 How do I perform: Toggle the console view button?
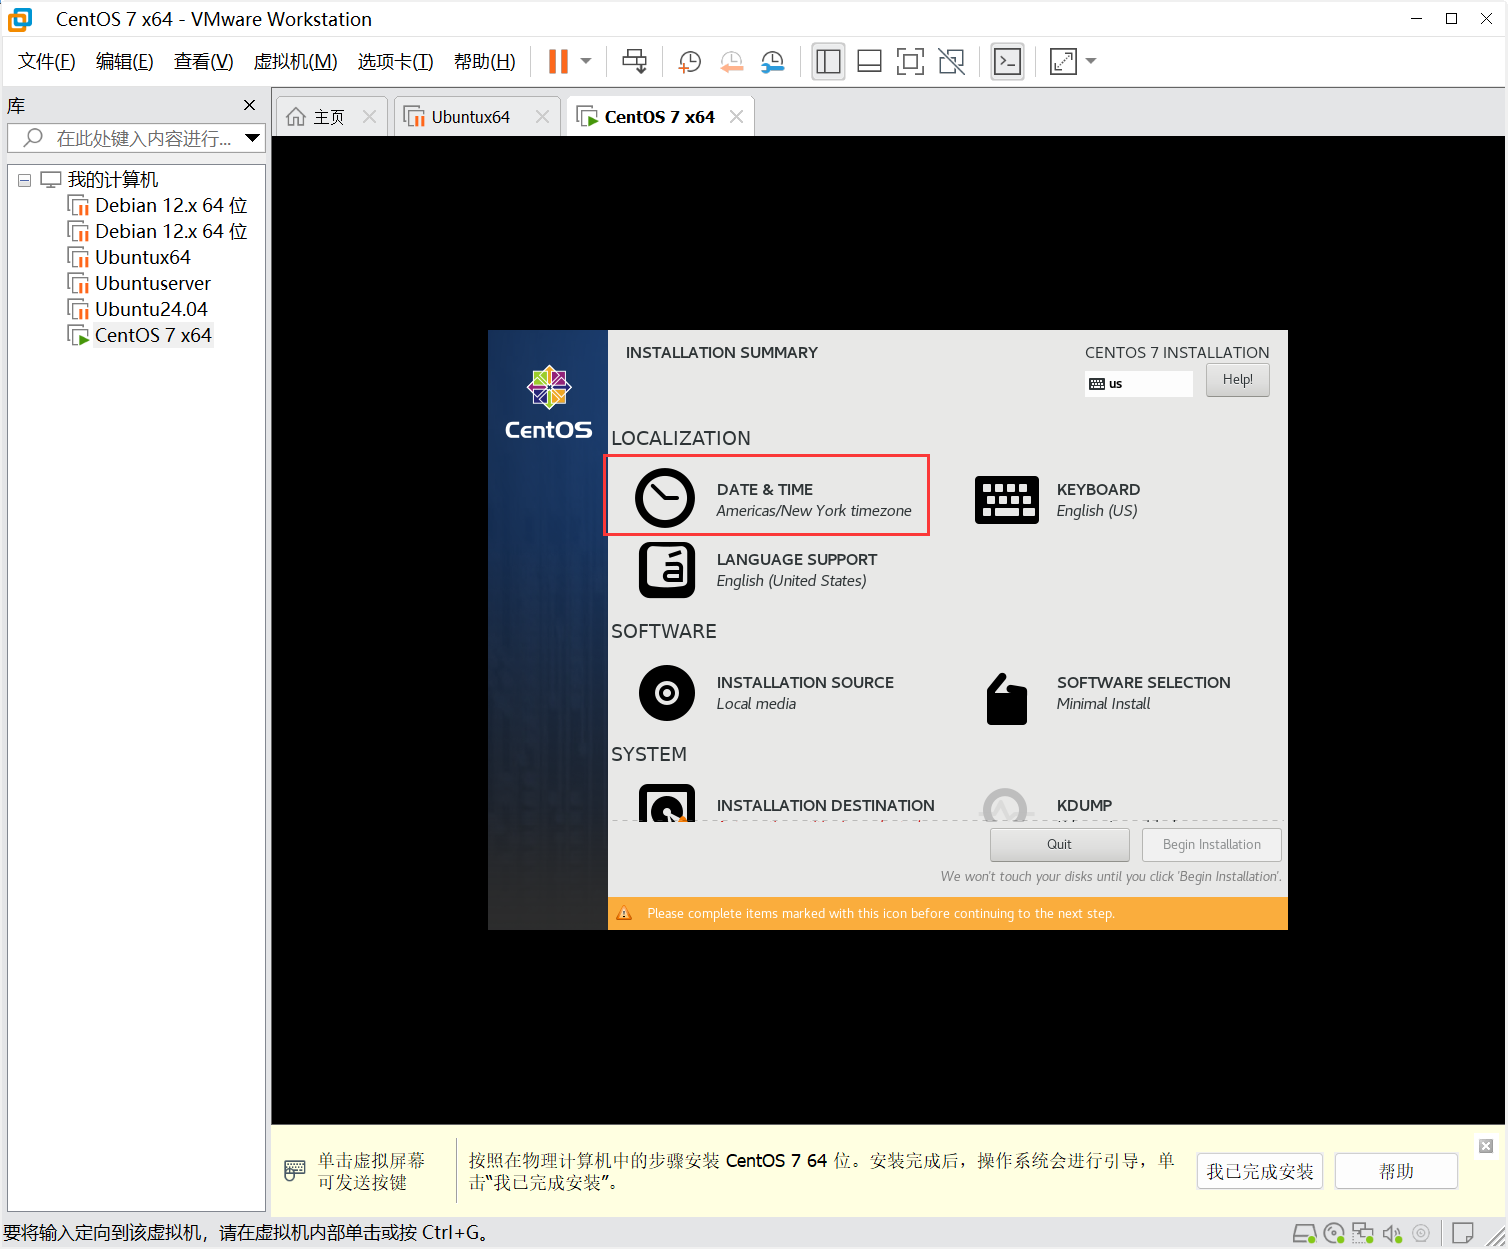pyautogui.click(x=1007, y=62)
